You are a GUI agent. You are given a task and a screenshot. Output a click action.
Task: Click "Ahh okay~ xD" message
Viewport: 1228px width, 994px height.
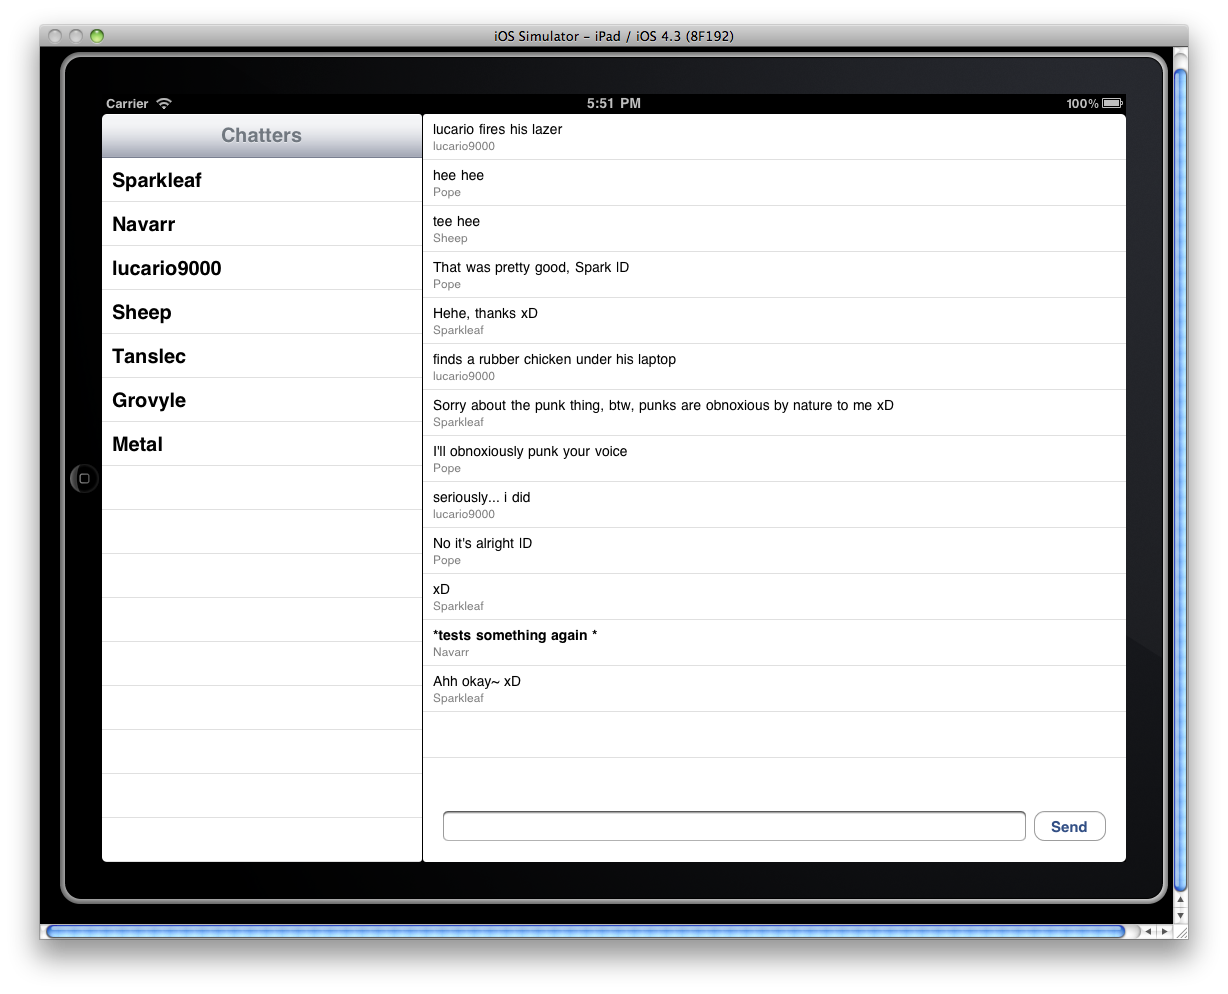tap(774, 689)
